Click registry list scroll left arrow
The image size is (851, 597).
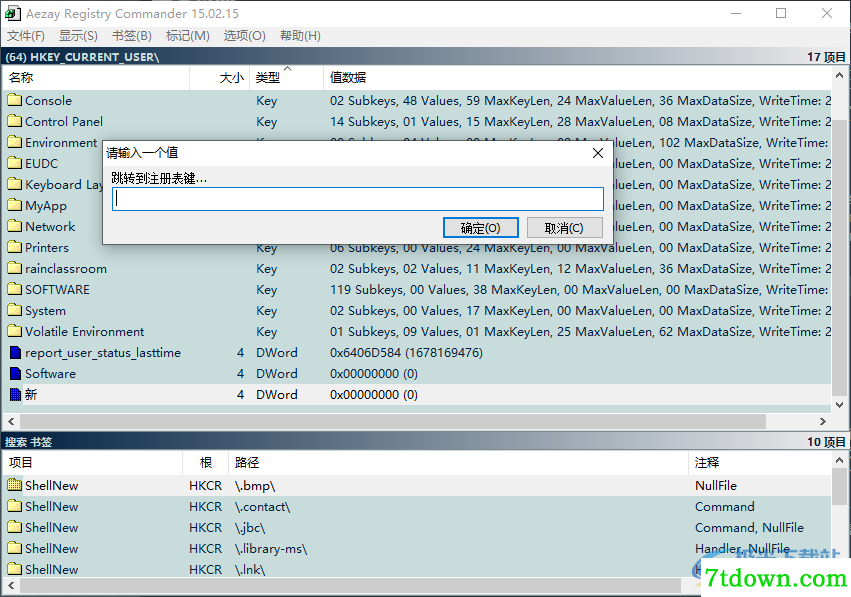pos(11,421)
